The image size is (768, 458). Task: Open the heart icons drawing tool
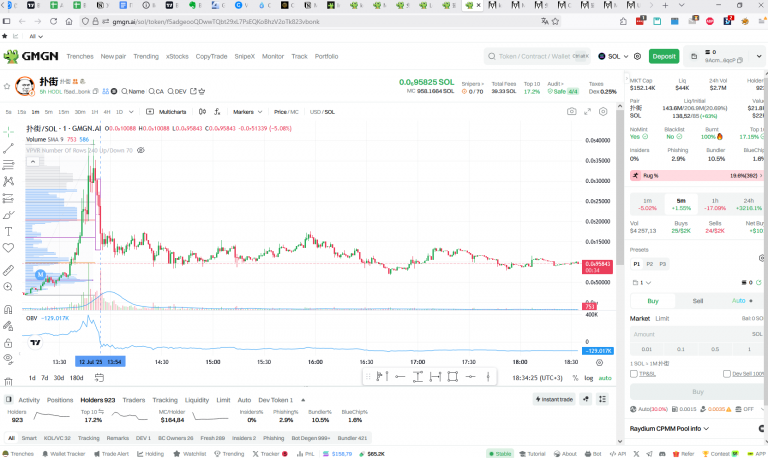[x=8, y=248]
